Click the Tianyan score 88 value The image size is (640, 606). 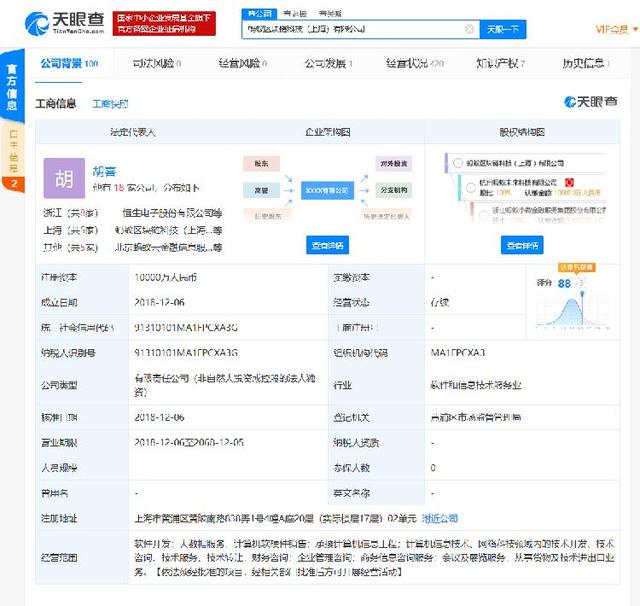click(x=564, y=283)
